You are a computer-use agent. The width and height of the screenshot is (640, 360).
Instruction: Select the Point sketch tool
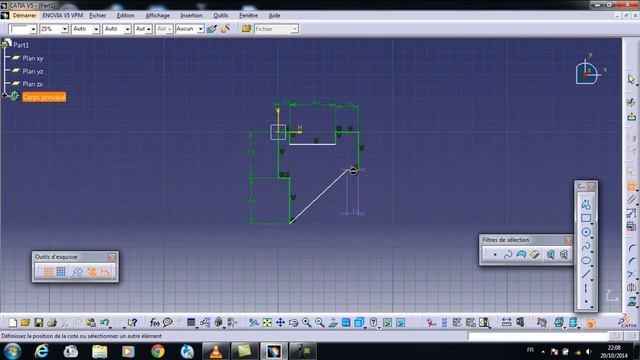coord(586,301)
